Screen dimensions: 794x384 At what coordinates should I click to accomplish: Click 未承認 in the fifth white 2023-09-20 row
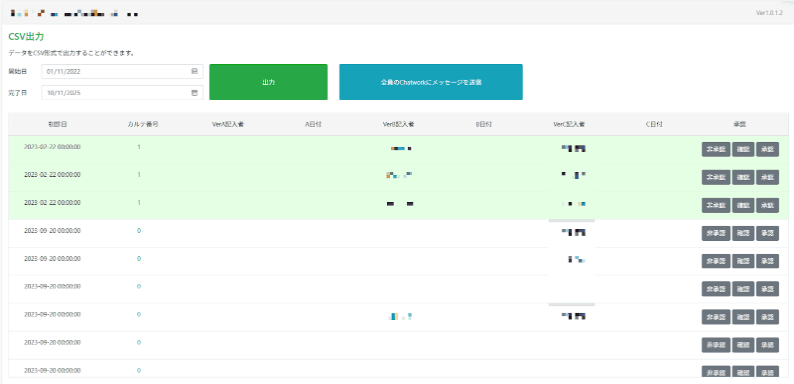pos(716,345)
